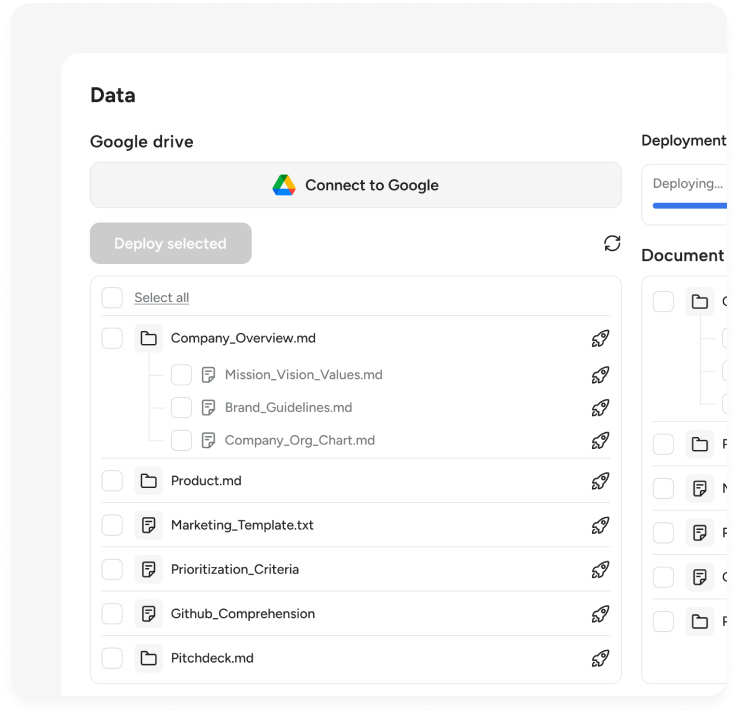Deploy Marketing_Template.txt using rocket icon
Screen dimensions: 738x715
tap(600, 525)
